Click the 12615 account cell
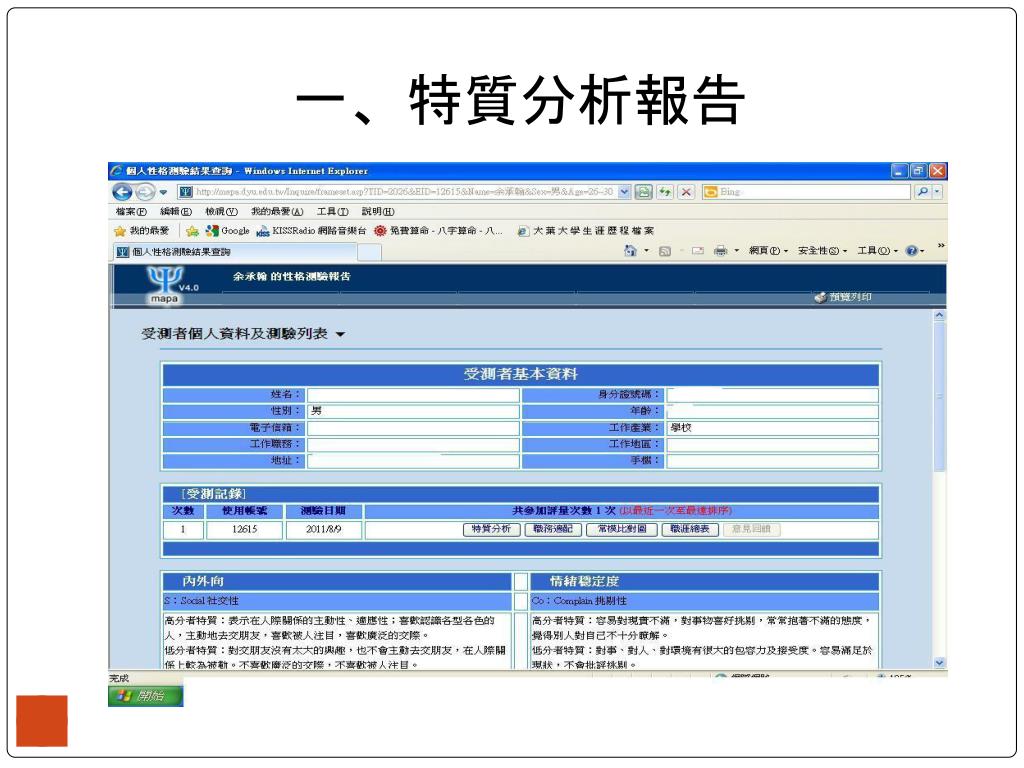The height and width of the screenshot is (768, 1024). click(x=245, y=530)
